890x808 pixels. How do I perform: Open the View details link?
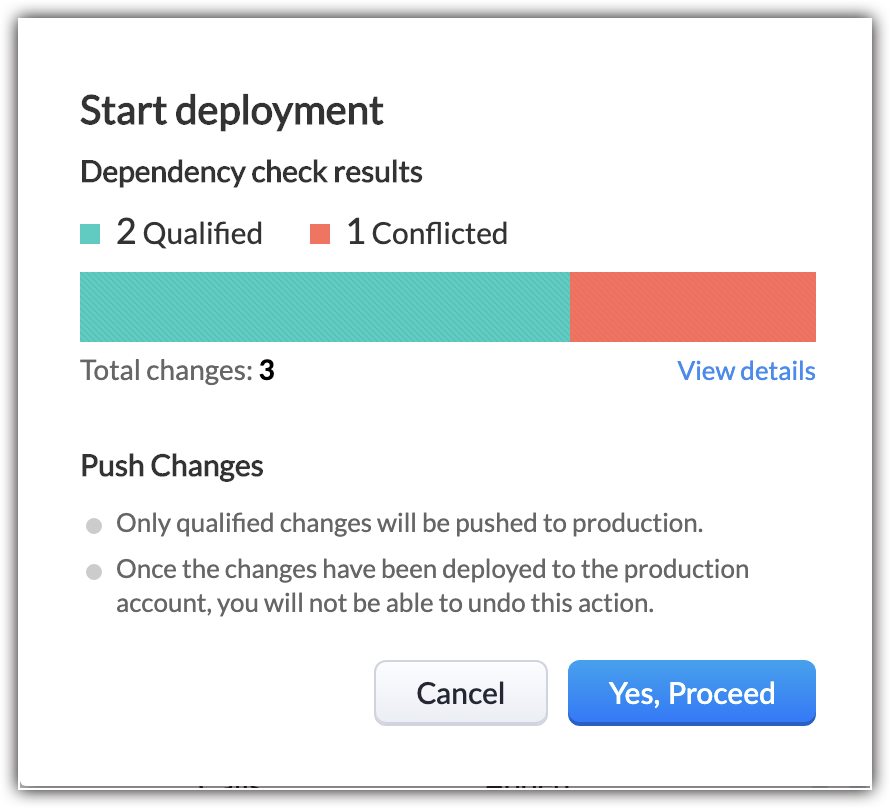[746, 371]
